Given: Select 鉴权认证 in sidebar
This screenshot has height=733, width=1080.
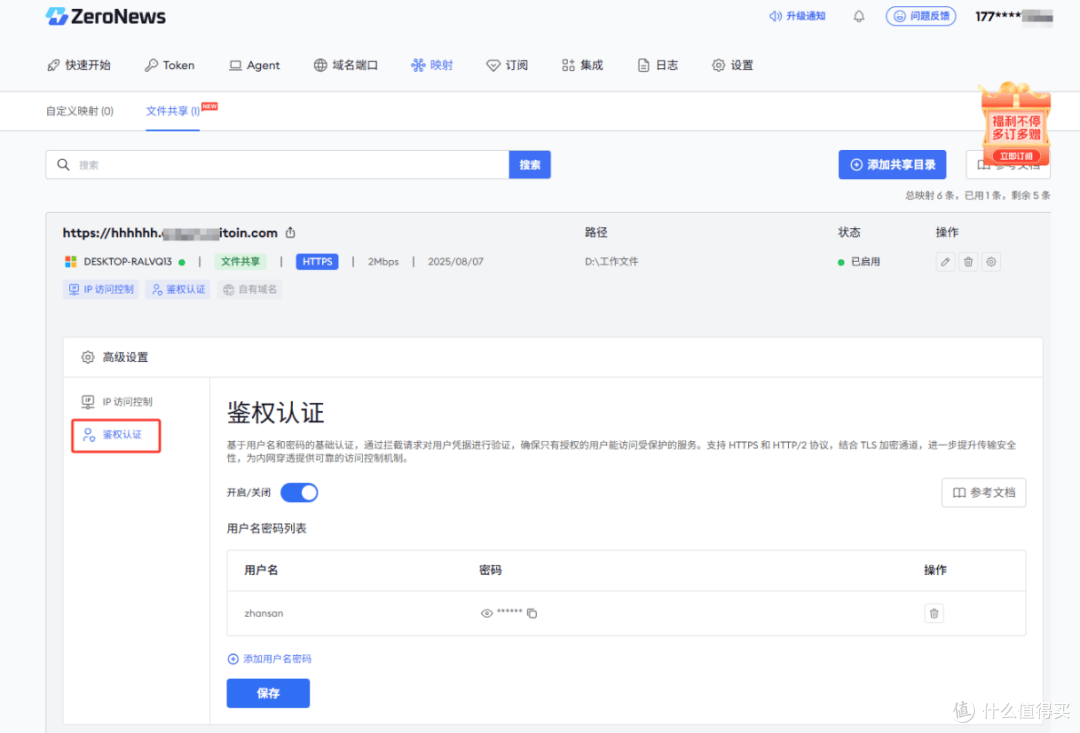Looking at the screenshot, I should click(116, 435).
